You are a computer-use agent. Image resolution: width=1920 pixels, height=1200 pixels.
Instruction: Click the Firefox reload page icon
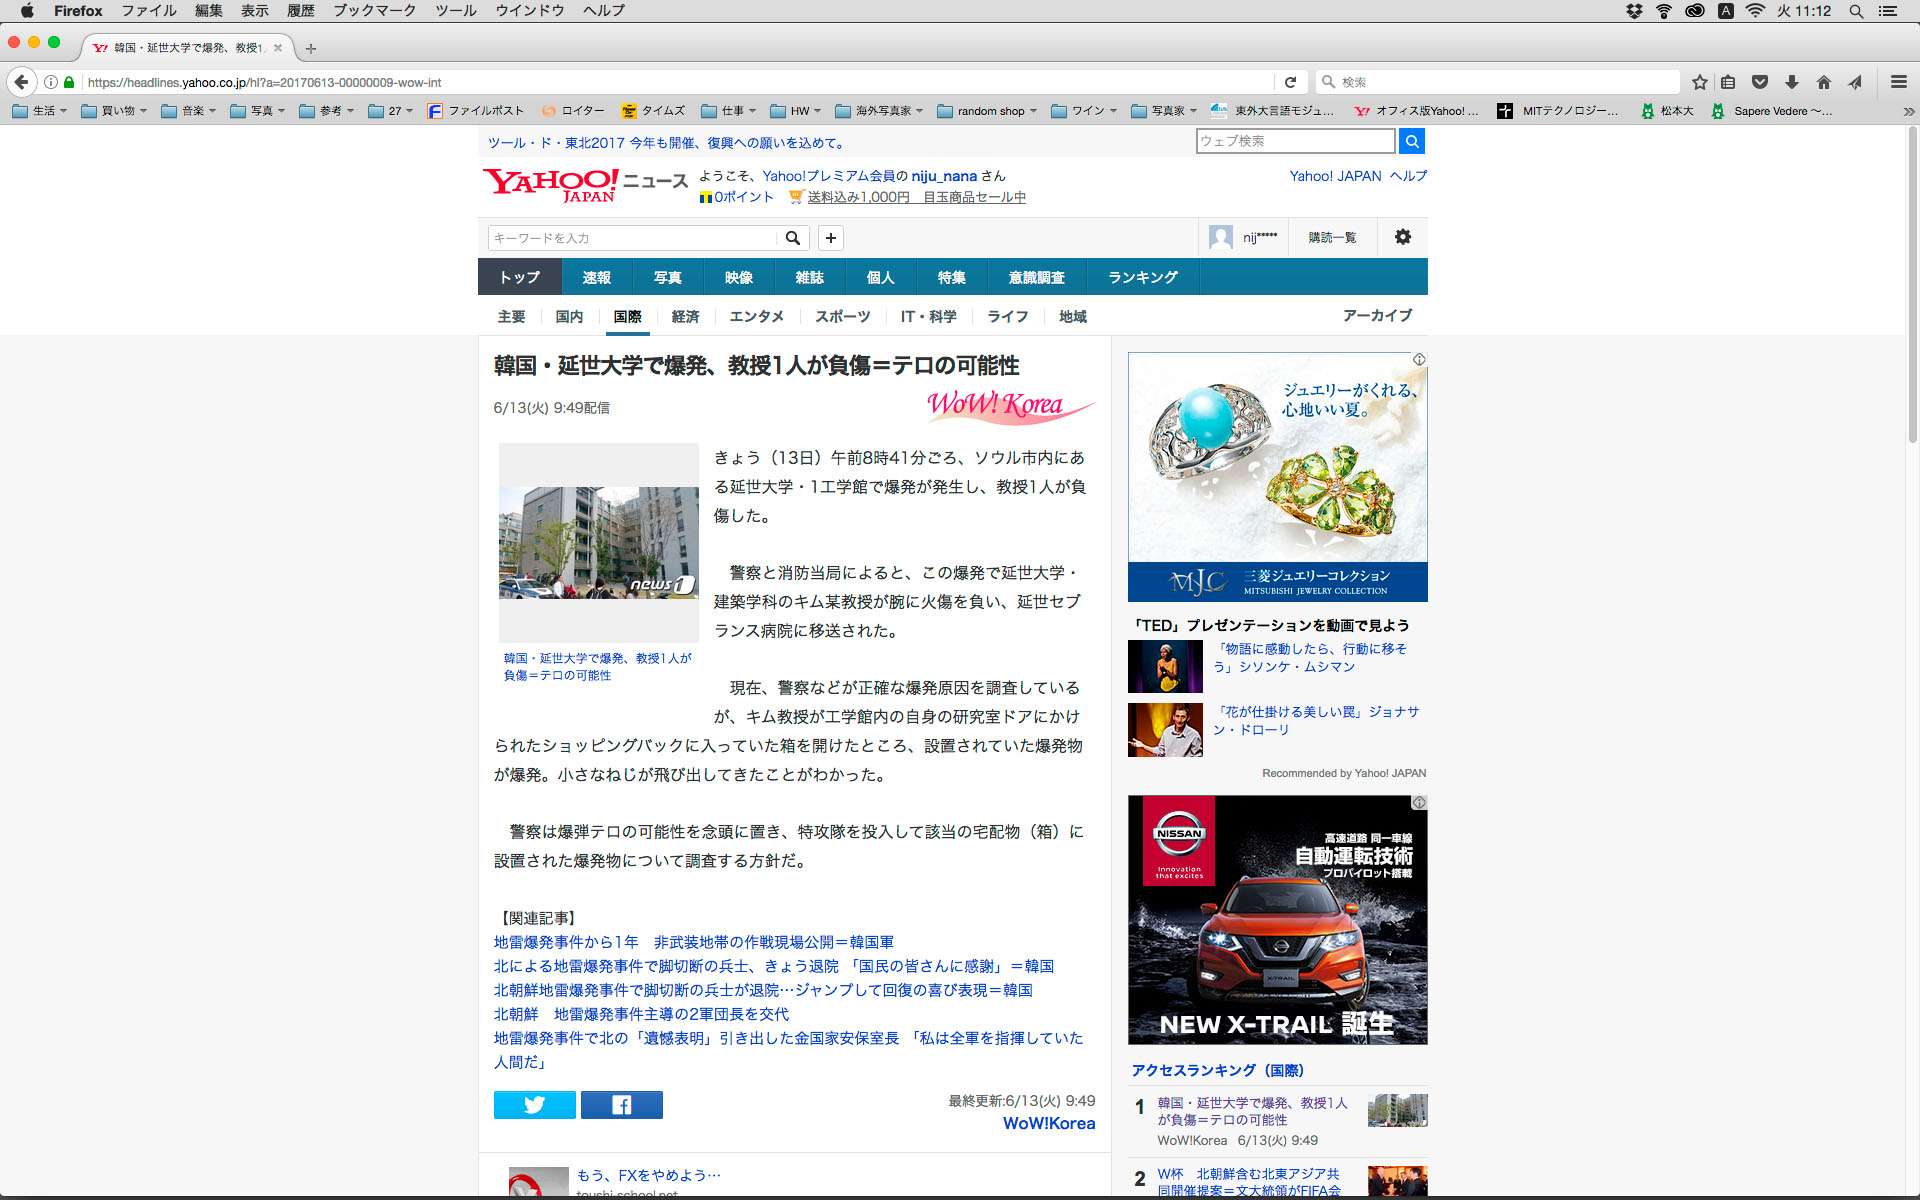[1290, 82]
